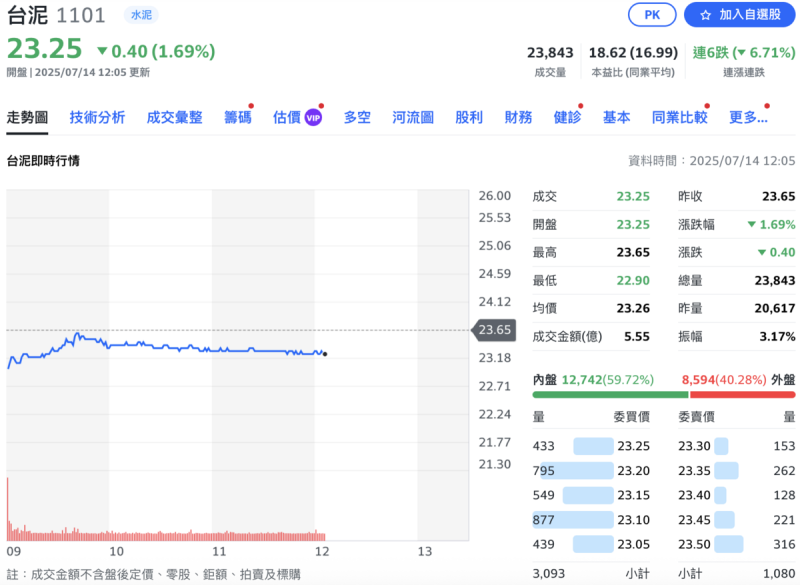Switch to 成交彙整 tab
Image resolution: width=800 pixels, height=585 pixels.
pyautogui.click(x=174, y=117)
